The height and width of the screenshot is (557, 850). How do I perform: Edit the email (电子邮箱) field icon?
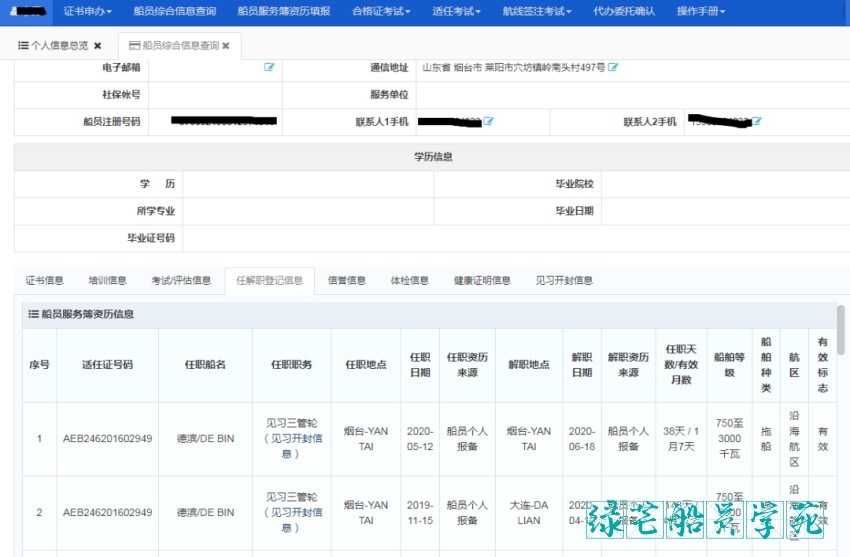click(269, 67)
